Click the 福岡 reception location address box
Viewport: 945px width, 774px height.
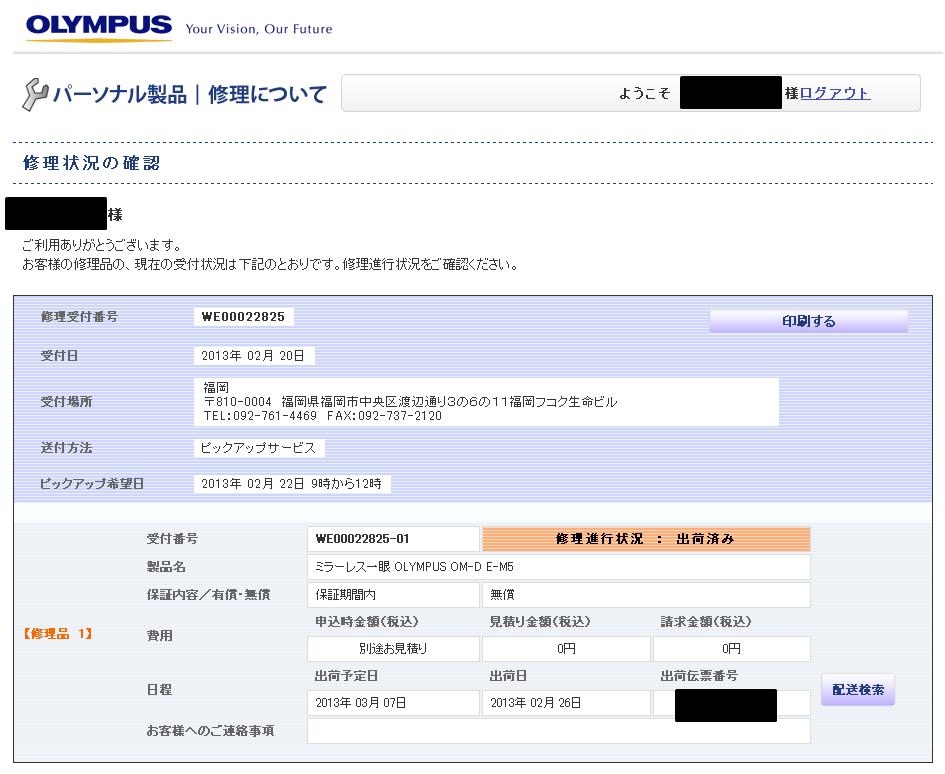click(486, 401)
